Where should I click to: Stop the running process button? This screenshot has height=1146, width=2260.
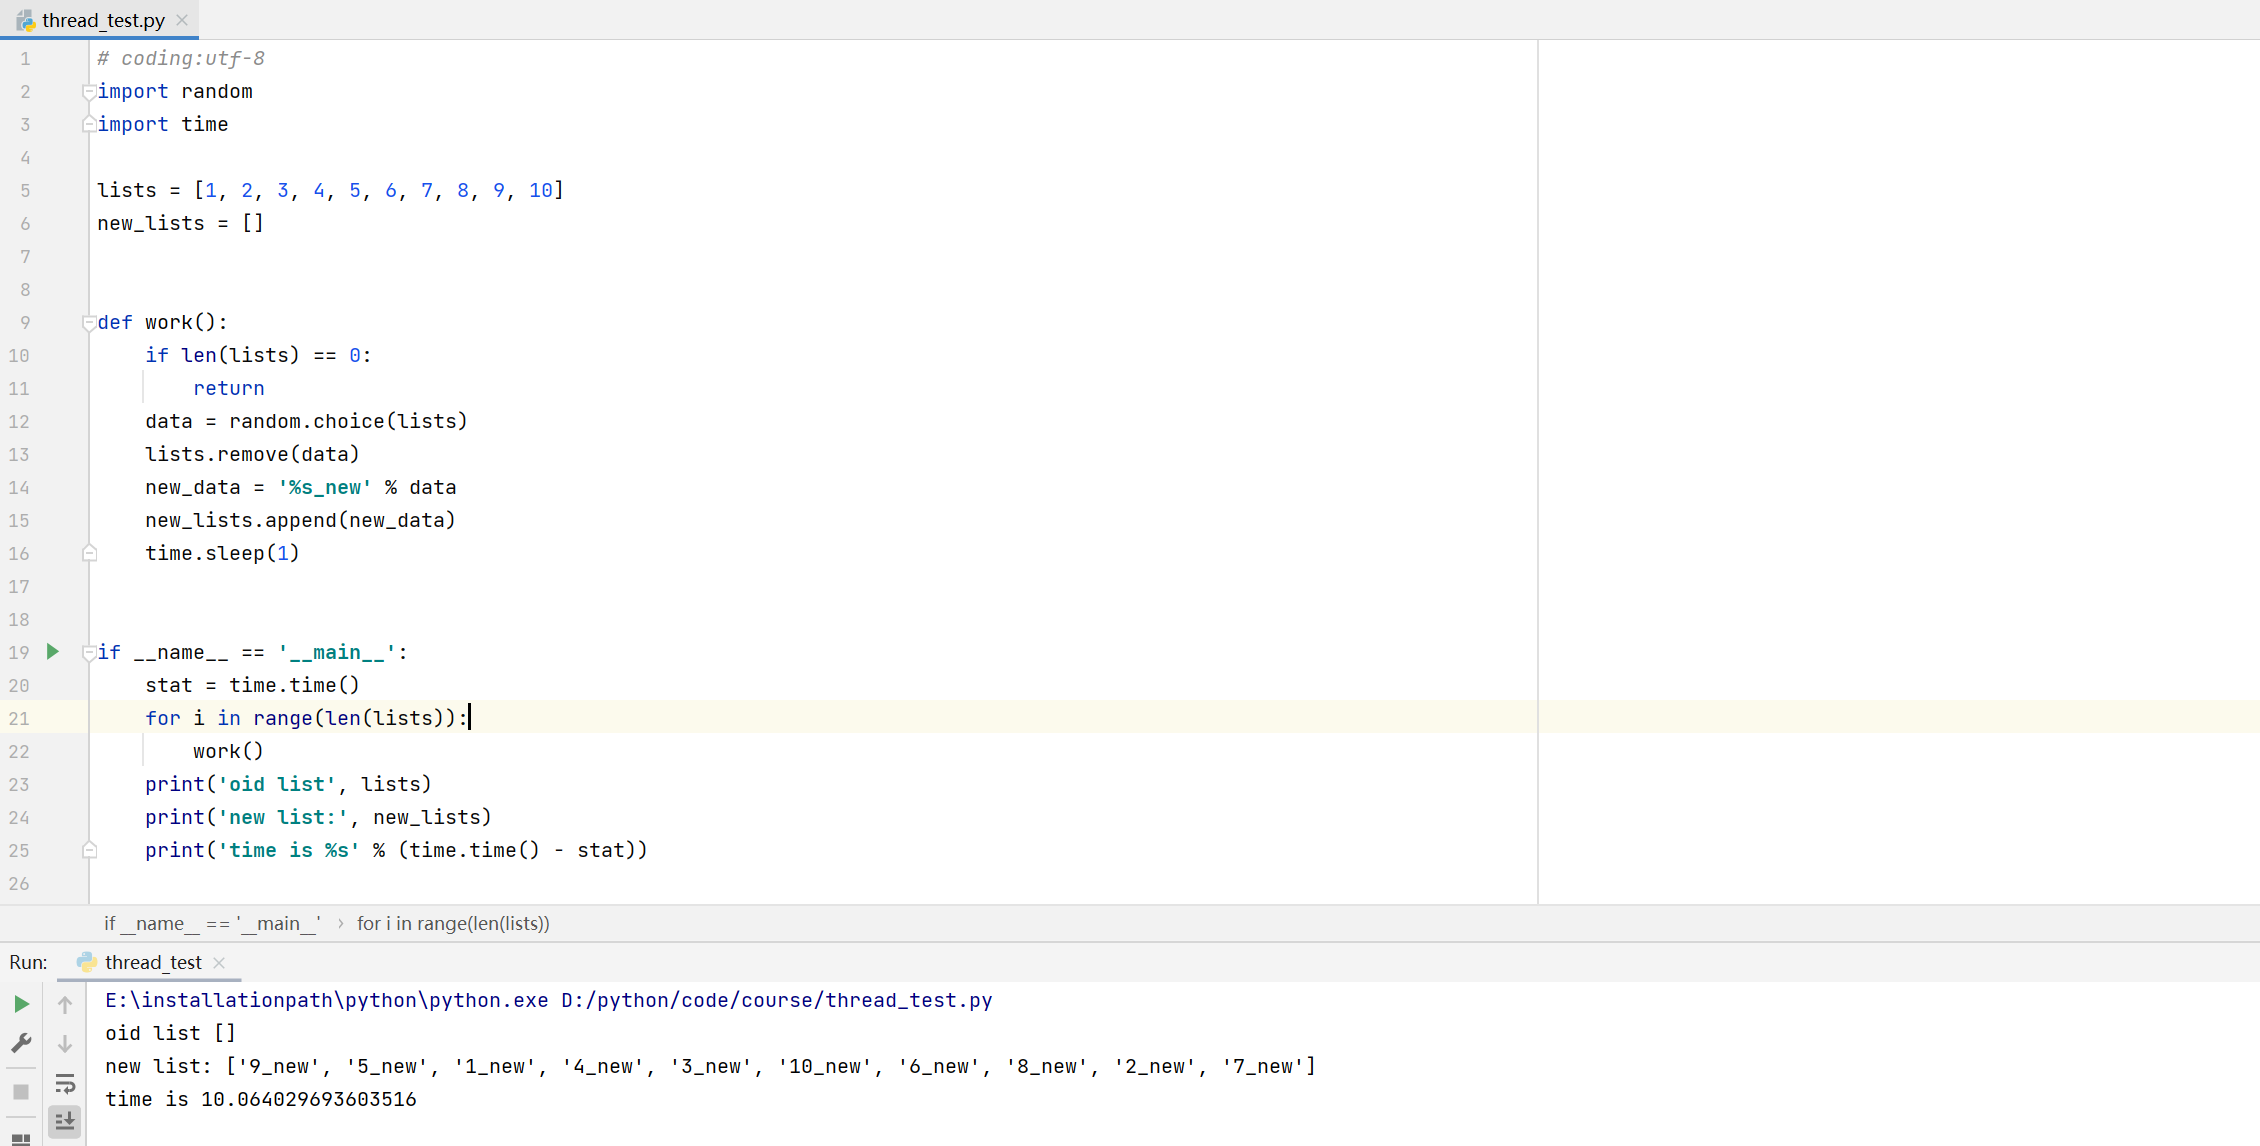point(21,1091)
